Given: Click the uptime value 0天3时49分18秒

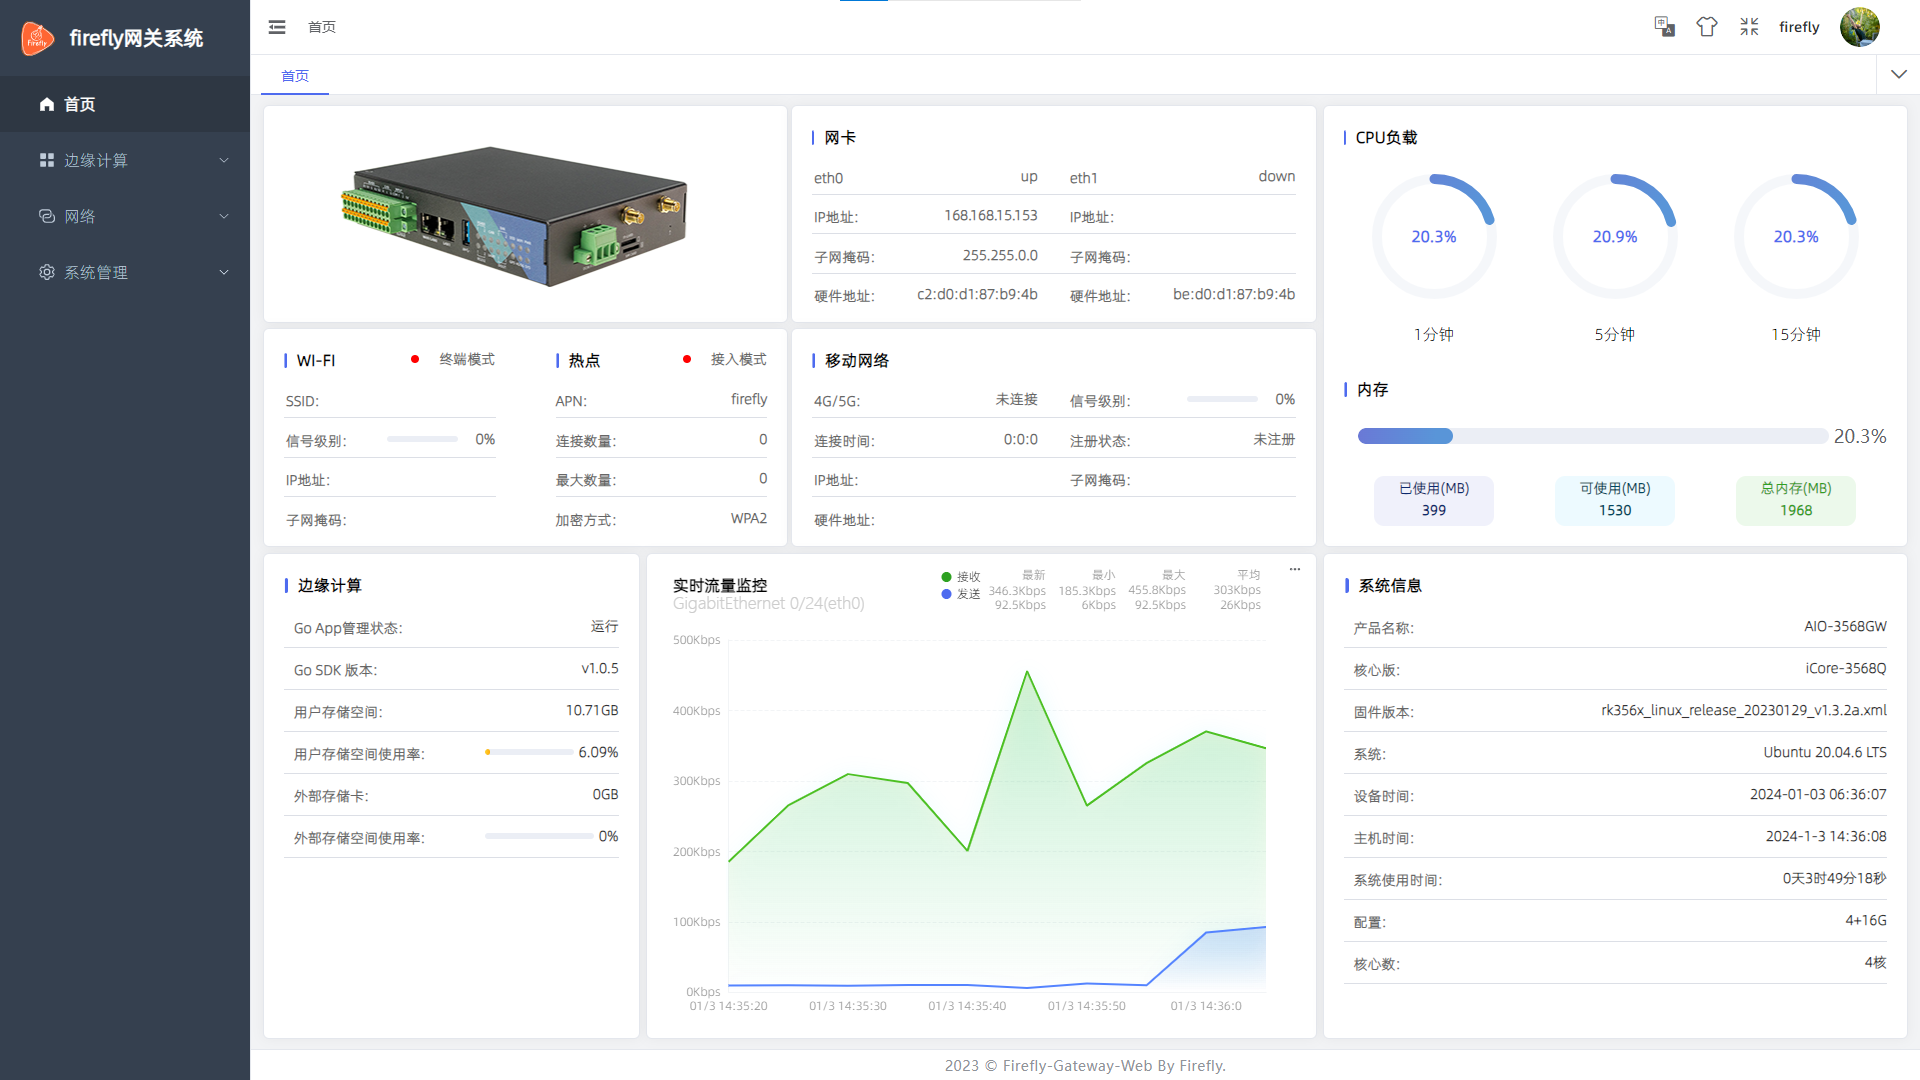Looking at the screenshot, I should tap(1834, 878).
